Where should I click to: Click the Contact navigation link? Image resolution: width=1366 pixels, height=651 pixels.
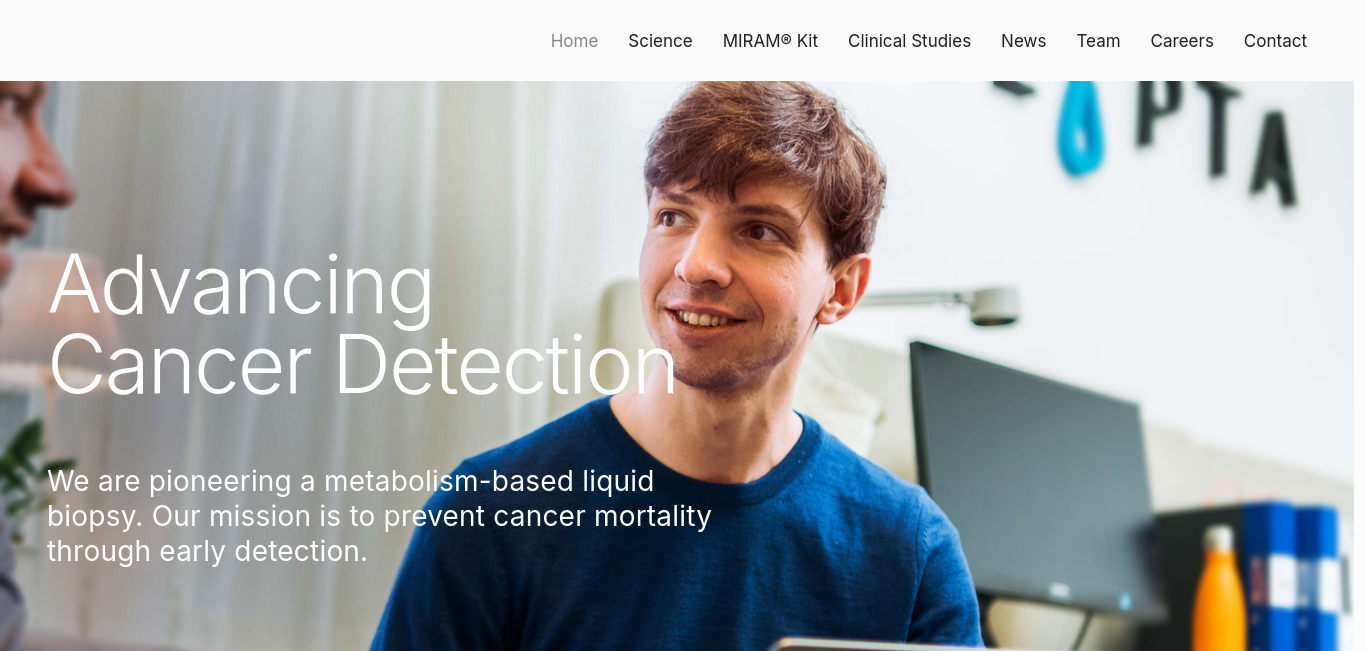pyautogui.click(x=1275, y=41)
